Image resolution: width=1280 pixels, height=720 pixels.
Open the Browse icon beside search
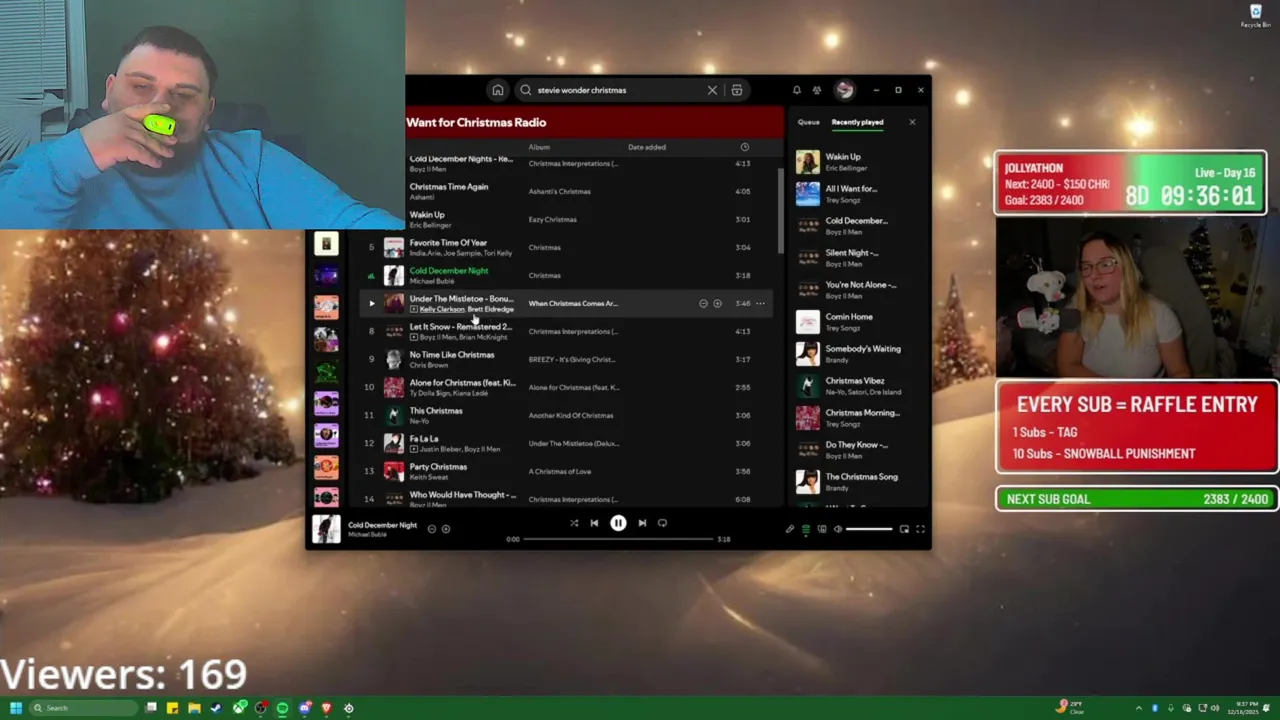[x=737, y=90]
